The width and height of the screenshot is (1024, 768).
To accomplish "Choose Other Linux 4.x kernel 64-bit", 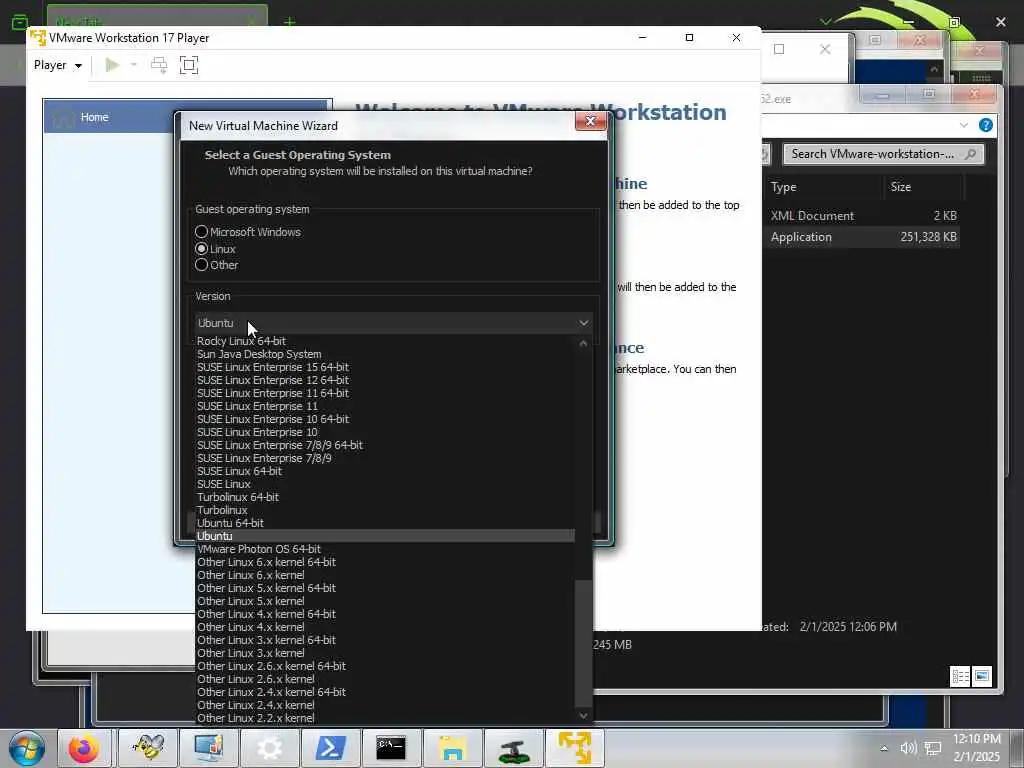I will [385, 614].
